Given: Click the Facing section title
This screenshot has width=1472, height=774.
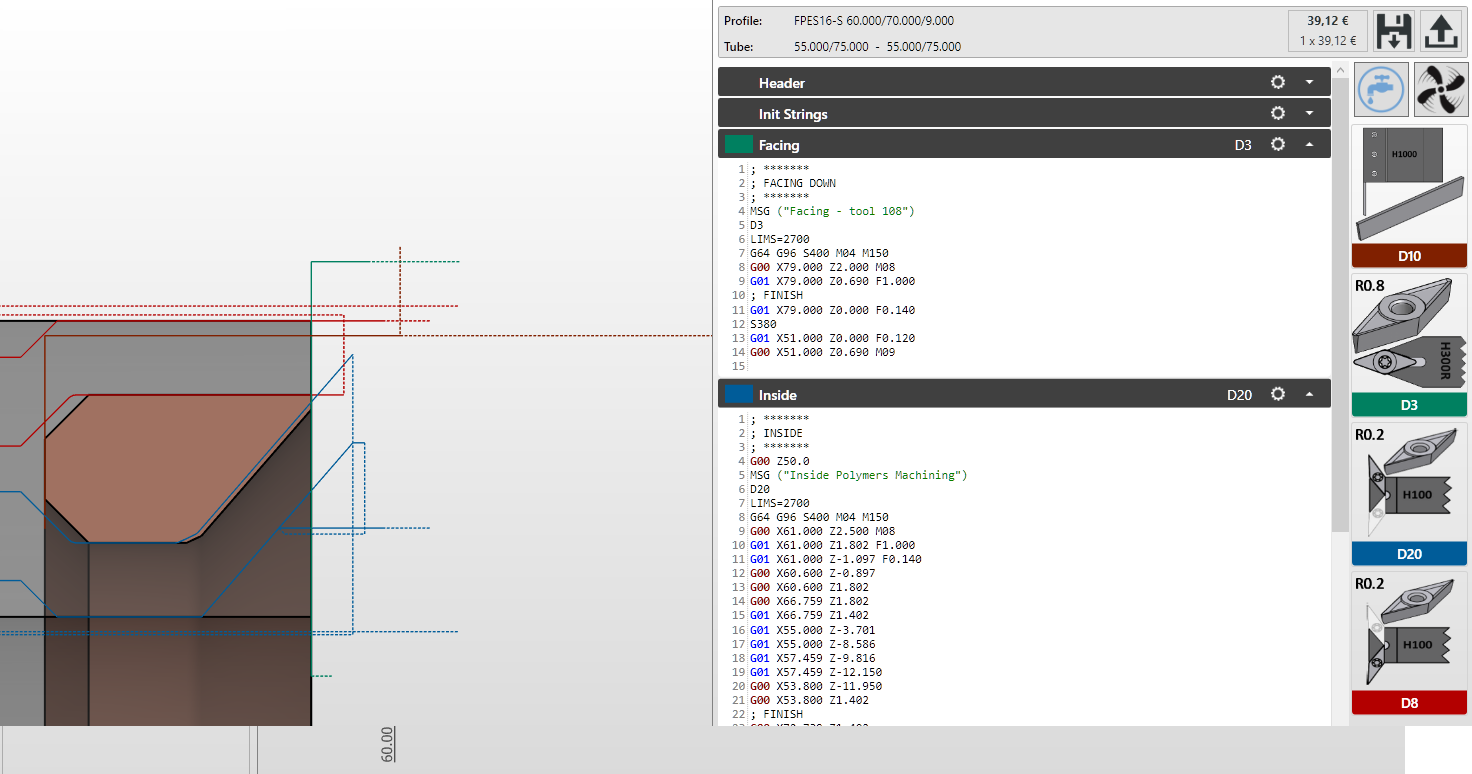Looking at the screenshot, I should 779,145.
